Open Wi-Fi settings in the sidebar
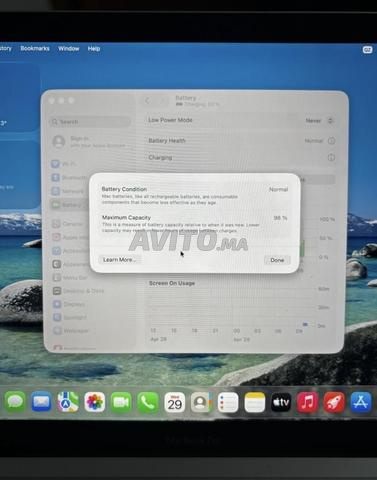 [x=64, y=164]
